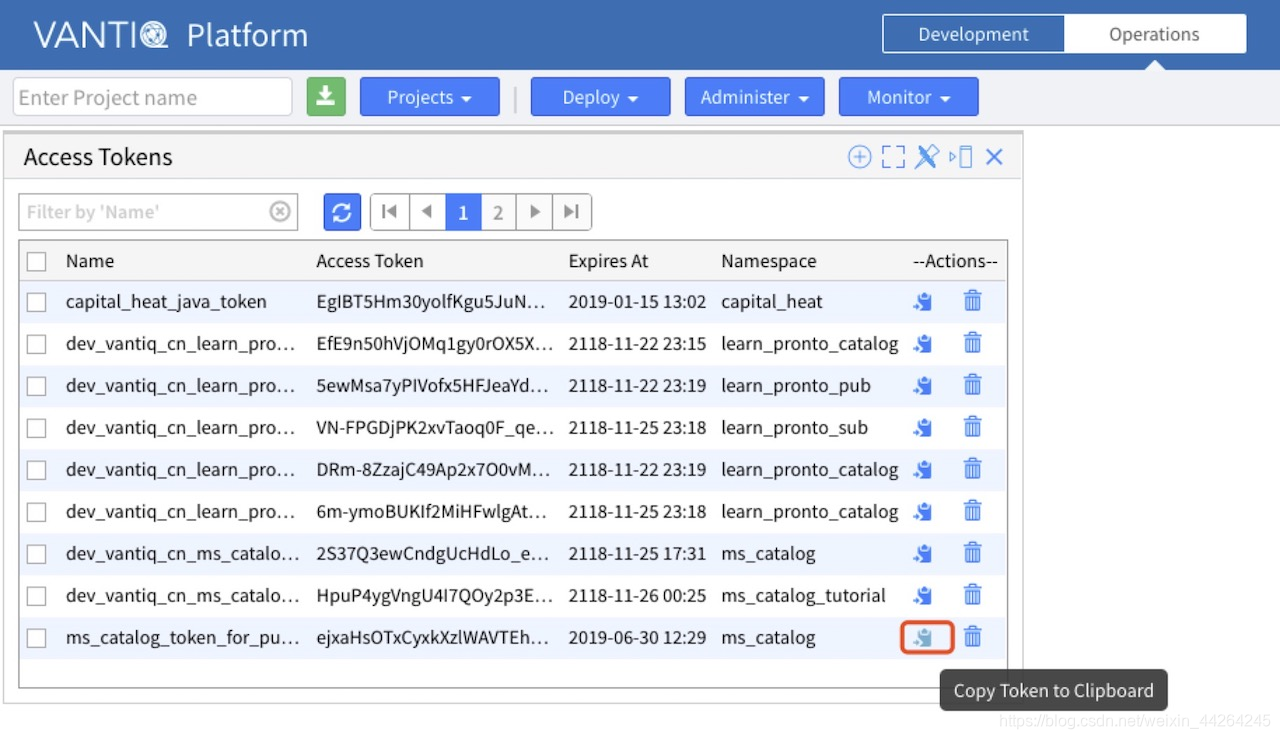Image resolution: width=1280 pixels, height=739 pixels.
Task: Select checkbox of learn_pronto_sub row
Action: 37,428
